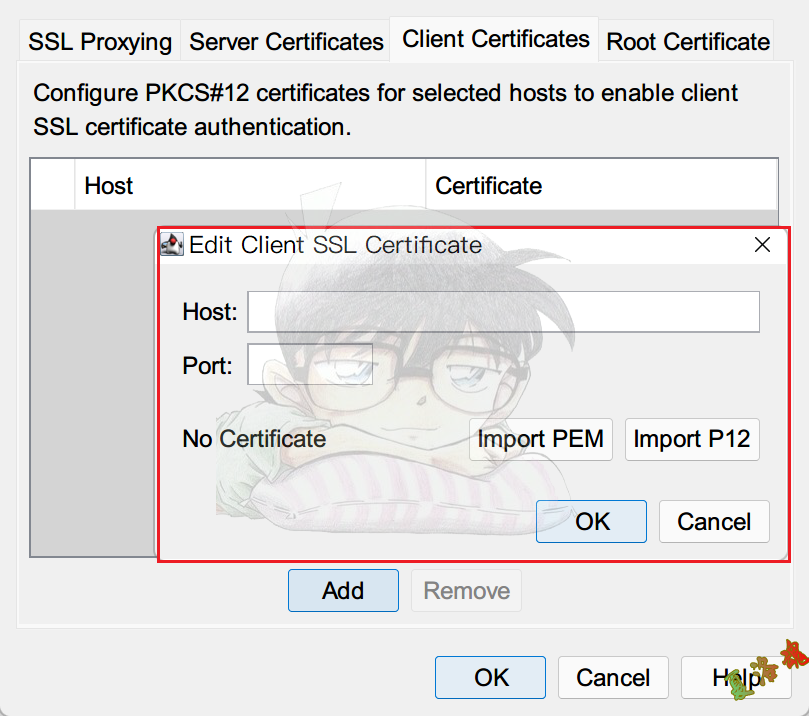Open Help for SSL settings
Image resolution: width=809 pixels, height=716 pixels.
tap(729, 677)
